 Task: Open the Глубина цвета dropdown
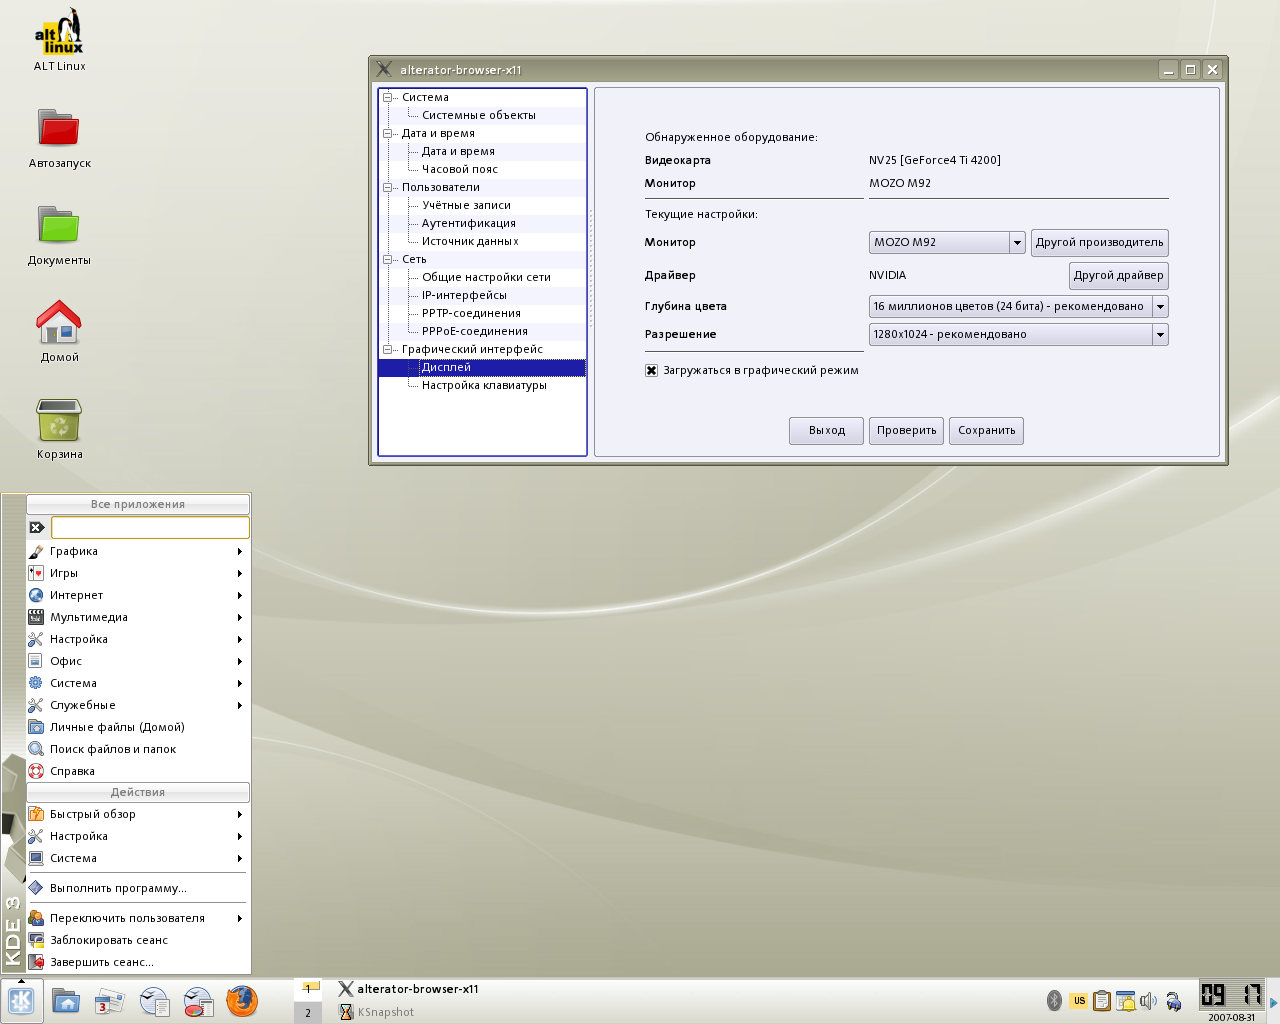coord(1018,306)
